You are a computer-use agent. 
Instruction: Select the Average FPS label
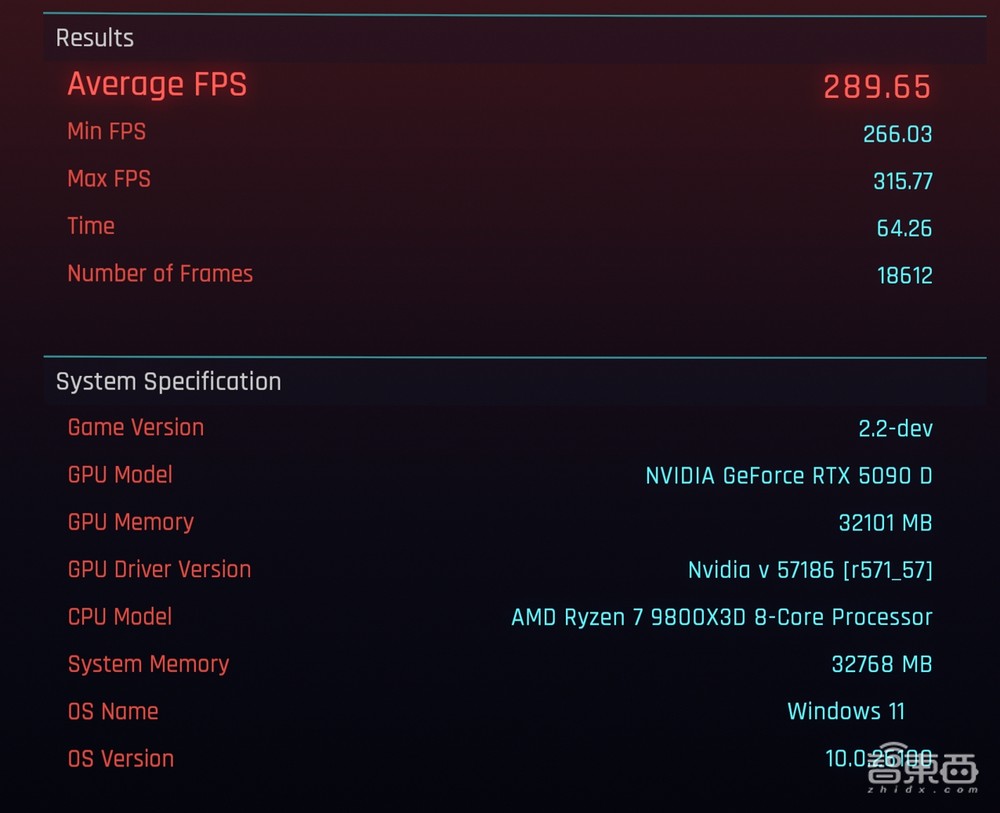[157, 85]
